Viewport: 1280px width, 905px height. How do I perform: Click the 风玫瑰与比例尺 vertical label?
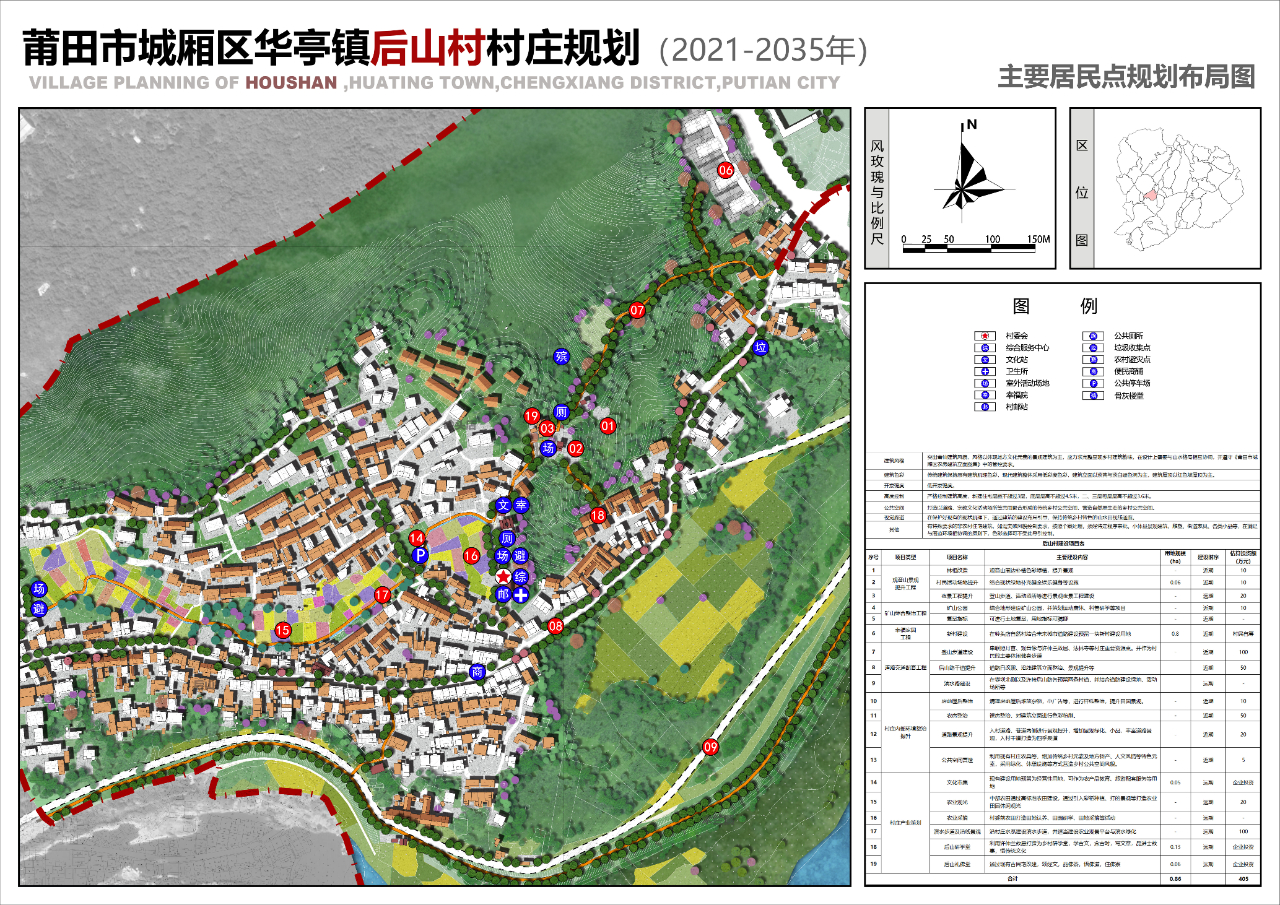point(877,192)
